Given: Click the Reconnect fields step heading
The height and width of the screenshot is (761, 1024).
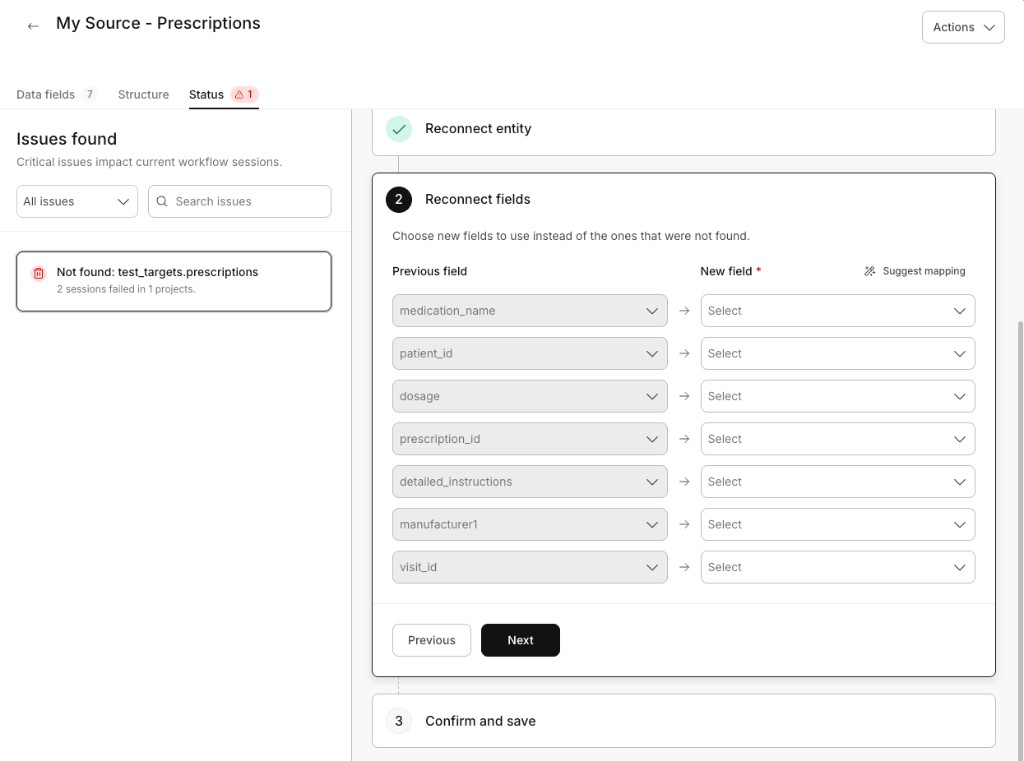Looking at the screenshot, I should [x=477, y=199].
